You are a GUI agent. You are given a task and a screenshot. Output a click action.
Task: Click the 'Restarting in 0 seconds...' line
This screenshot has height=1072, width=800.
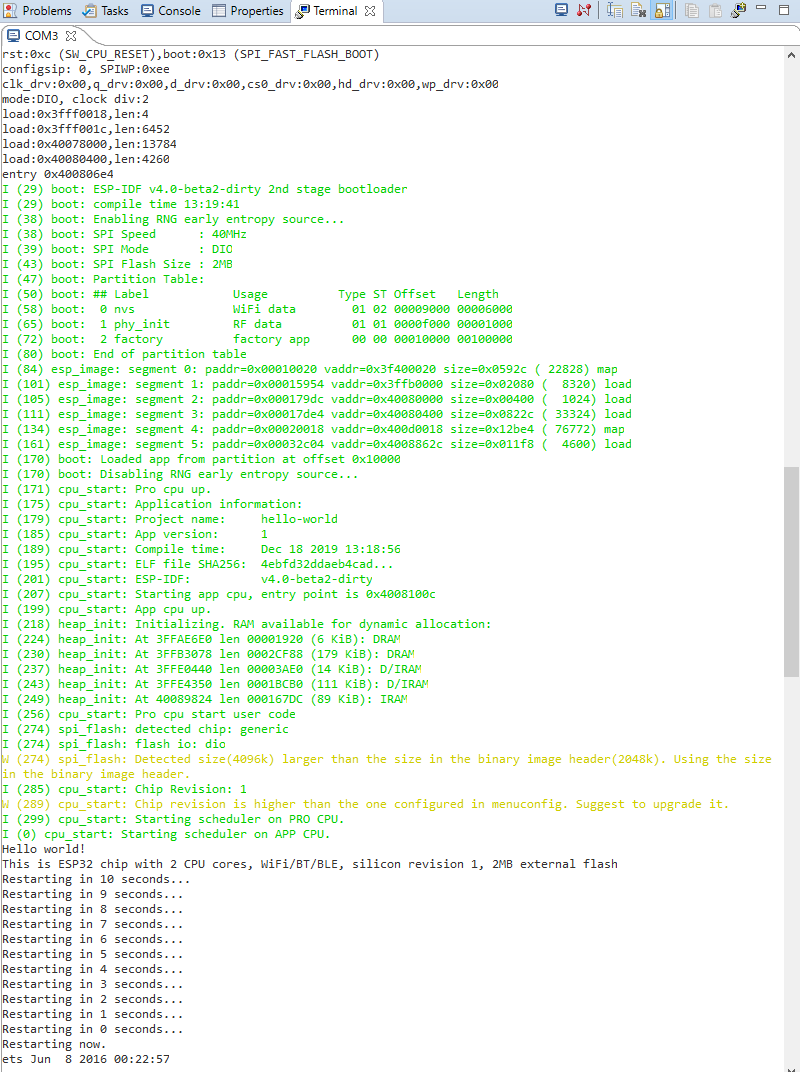(93, 1030)
